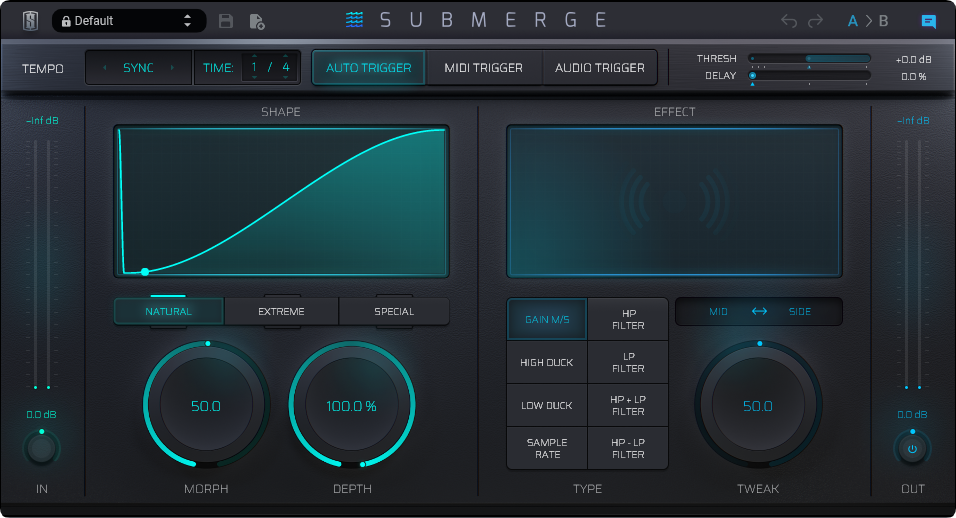The image size is (956, 518).
Task: Select Audio Trigger mode
Action: click(599, 68)
